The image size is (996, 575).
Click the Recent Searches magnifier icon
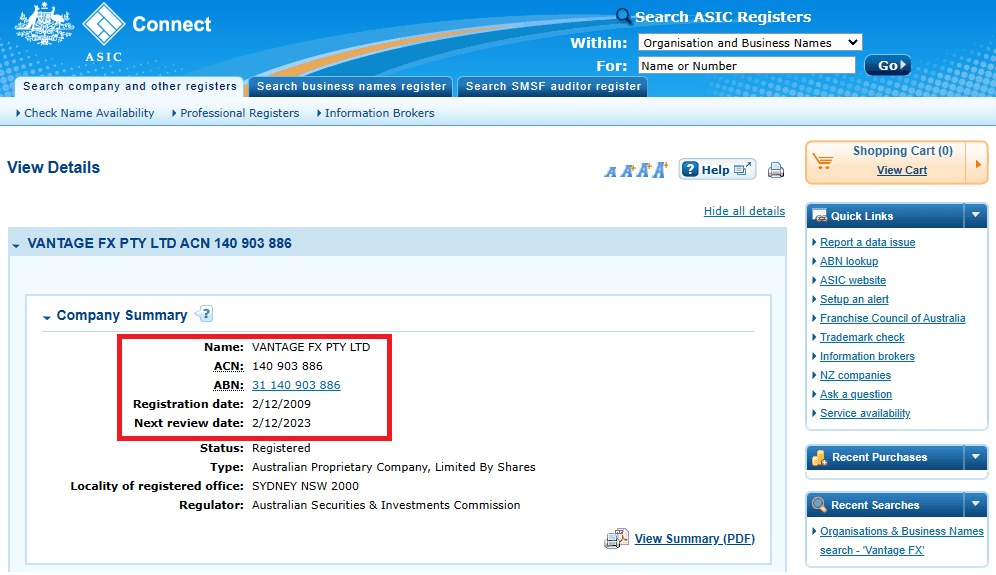click(x=819, y=505)
